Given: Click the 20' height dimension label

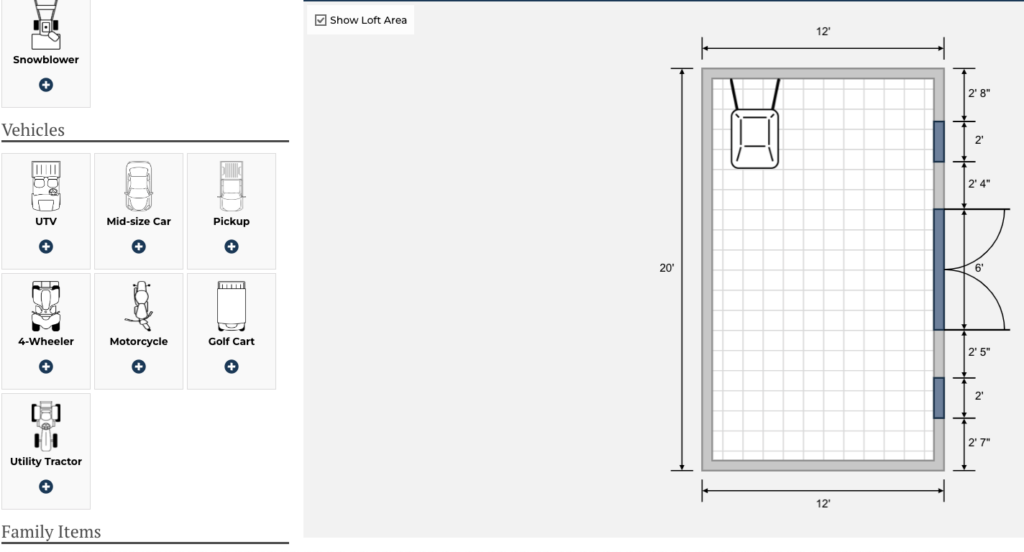Looking at the screenshot, I should click(x=667, y=268).
